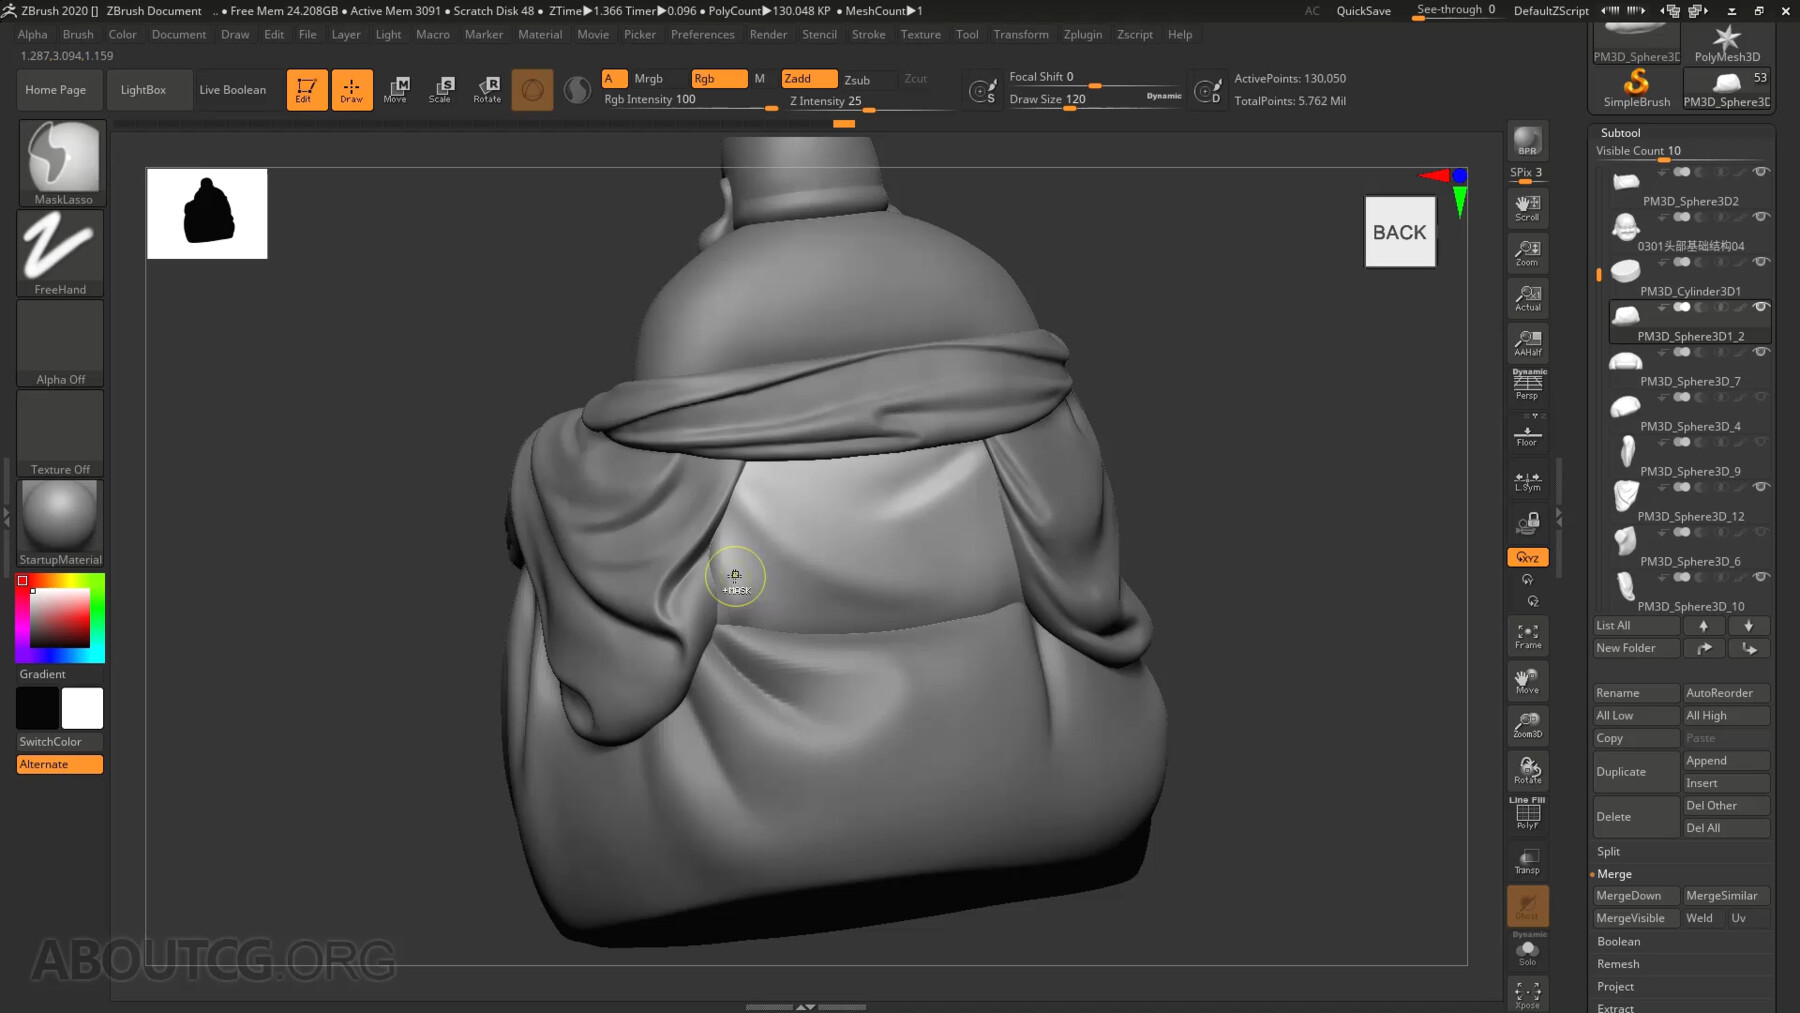Expand the Split section
The width and height of the screenshot is (1800, 1013).
[x=1608, y=852]
